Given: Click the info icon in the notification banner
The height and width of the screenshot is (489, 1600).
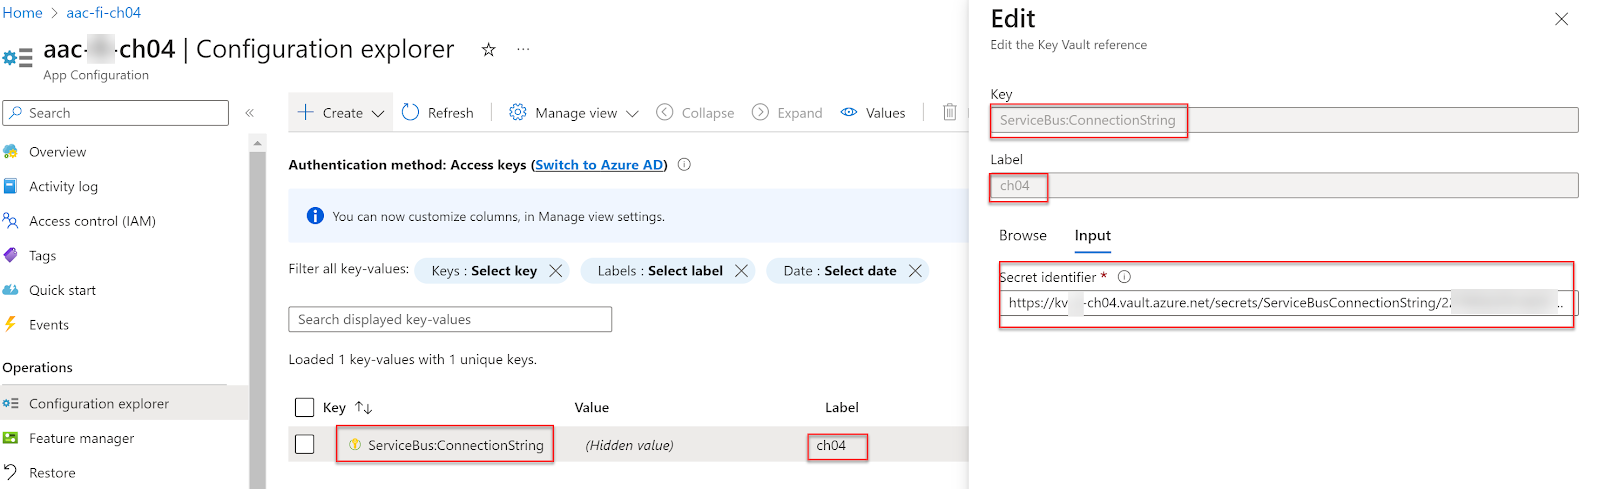Looking at the screenshot, I should pyautogui.click(x=315, y=216).
